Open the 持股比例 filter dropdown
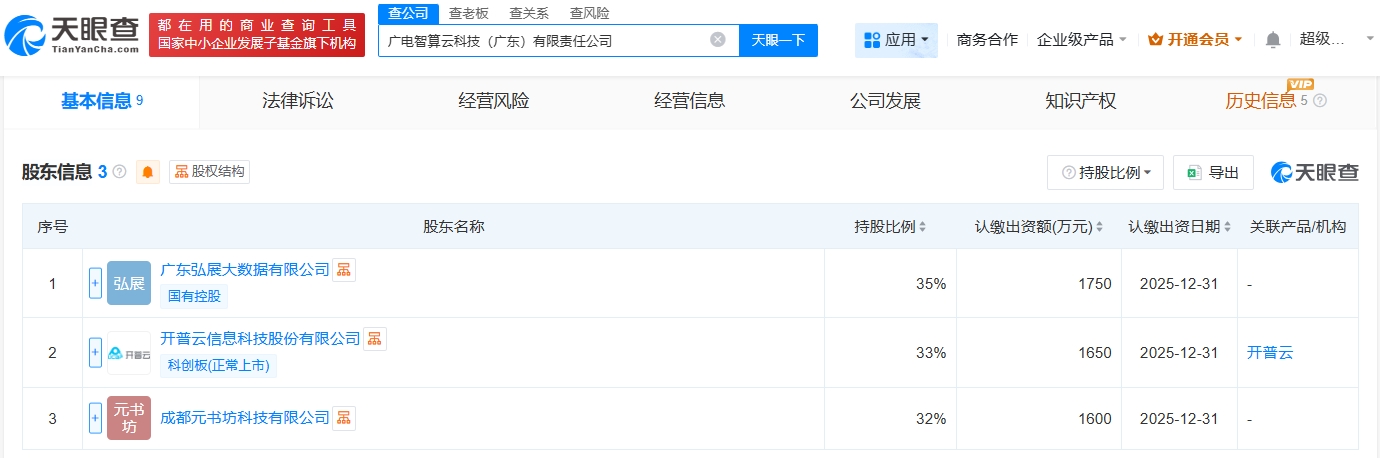1380x458 pixels. 1106,172
